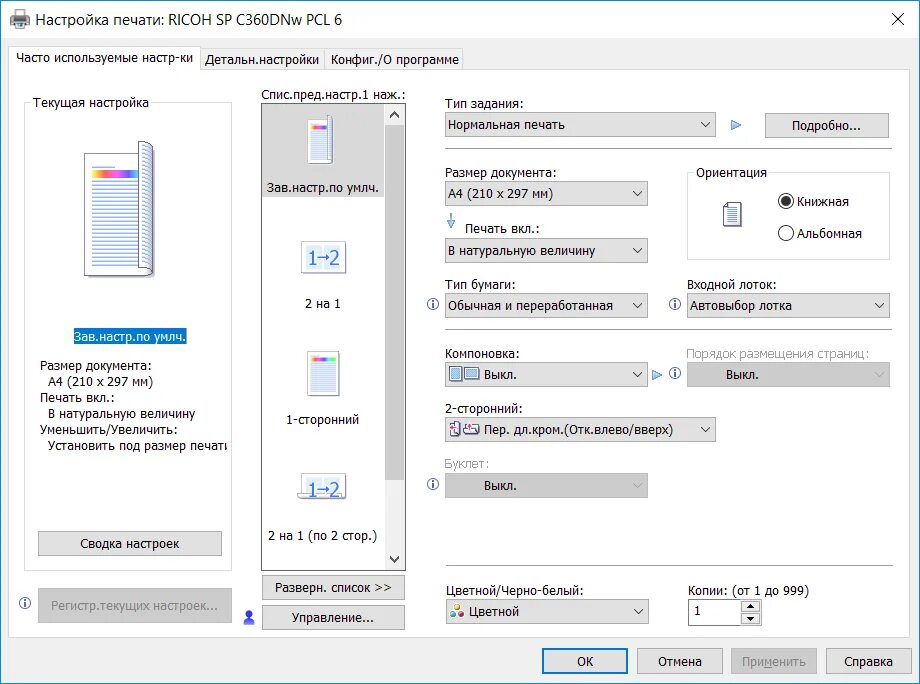Select the Зав.настр.по умлч. preset icon
Screen dimensions: 920x684
[321, 140]
